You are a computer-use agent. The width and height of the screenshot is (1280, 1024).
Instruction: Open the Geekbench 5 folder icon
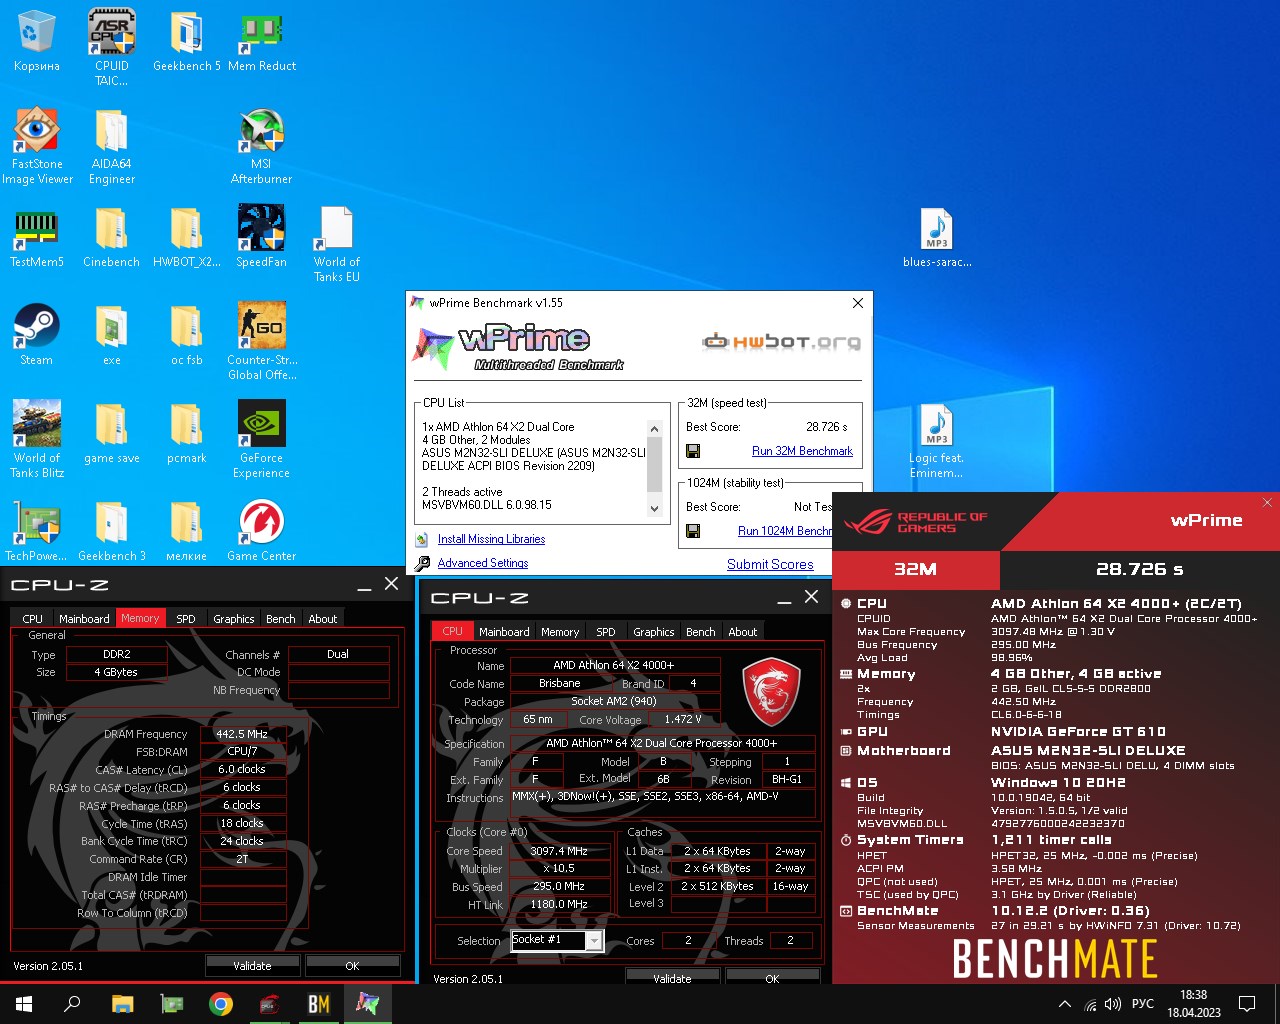[x=187, y=41]
